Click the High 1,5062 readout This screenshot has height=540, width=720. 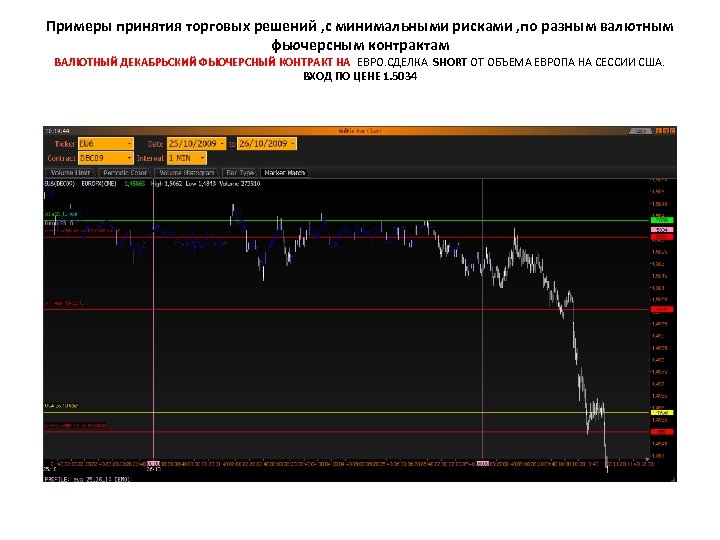(x=166, y=184)
